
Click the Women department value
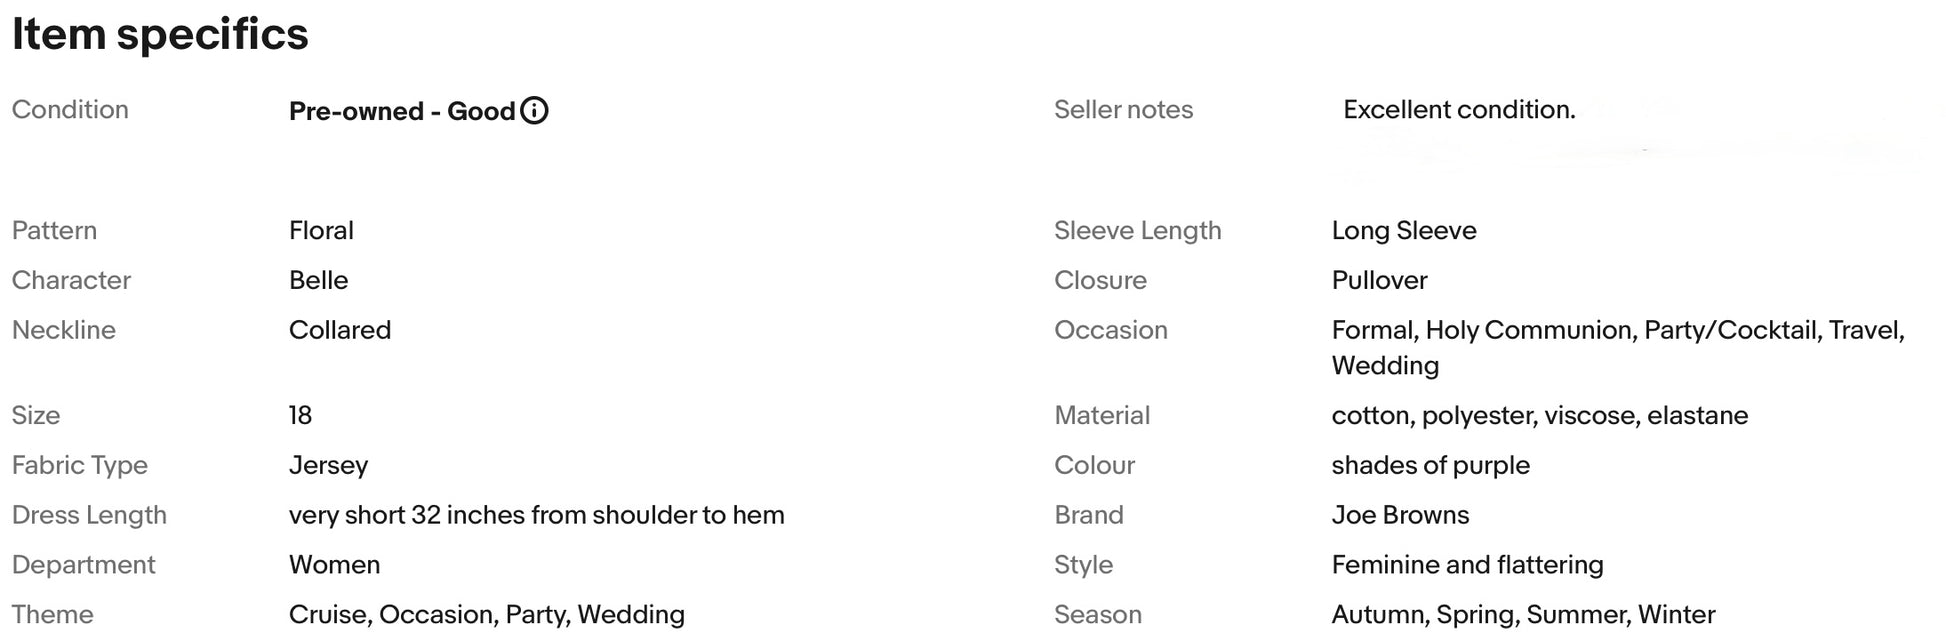(x=334, y=566)
